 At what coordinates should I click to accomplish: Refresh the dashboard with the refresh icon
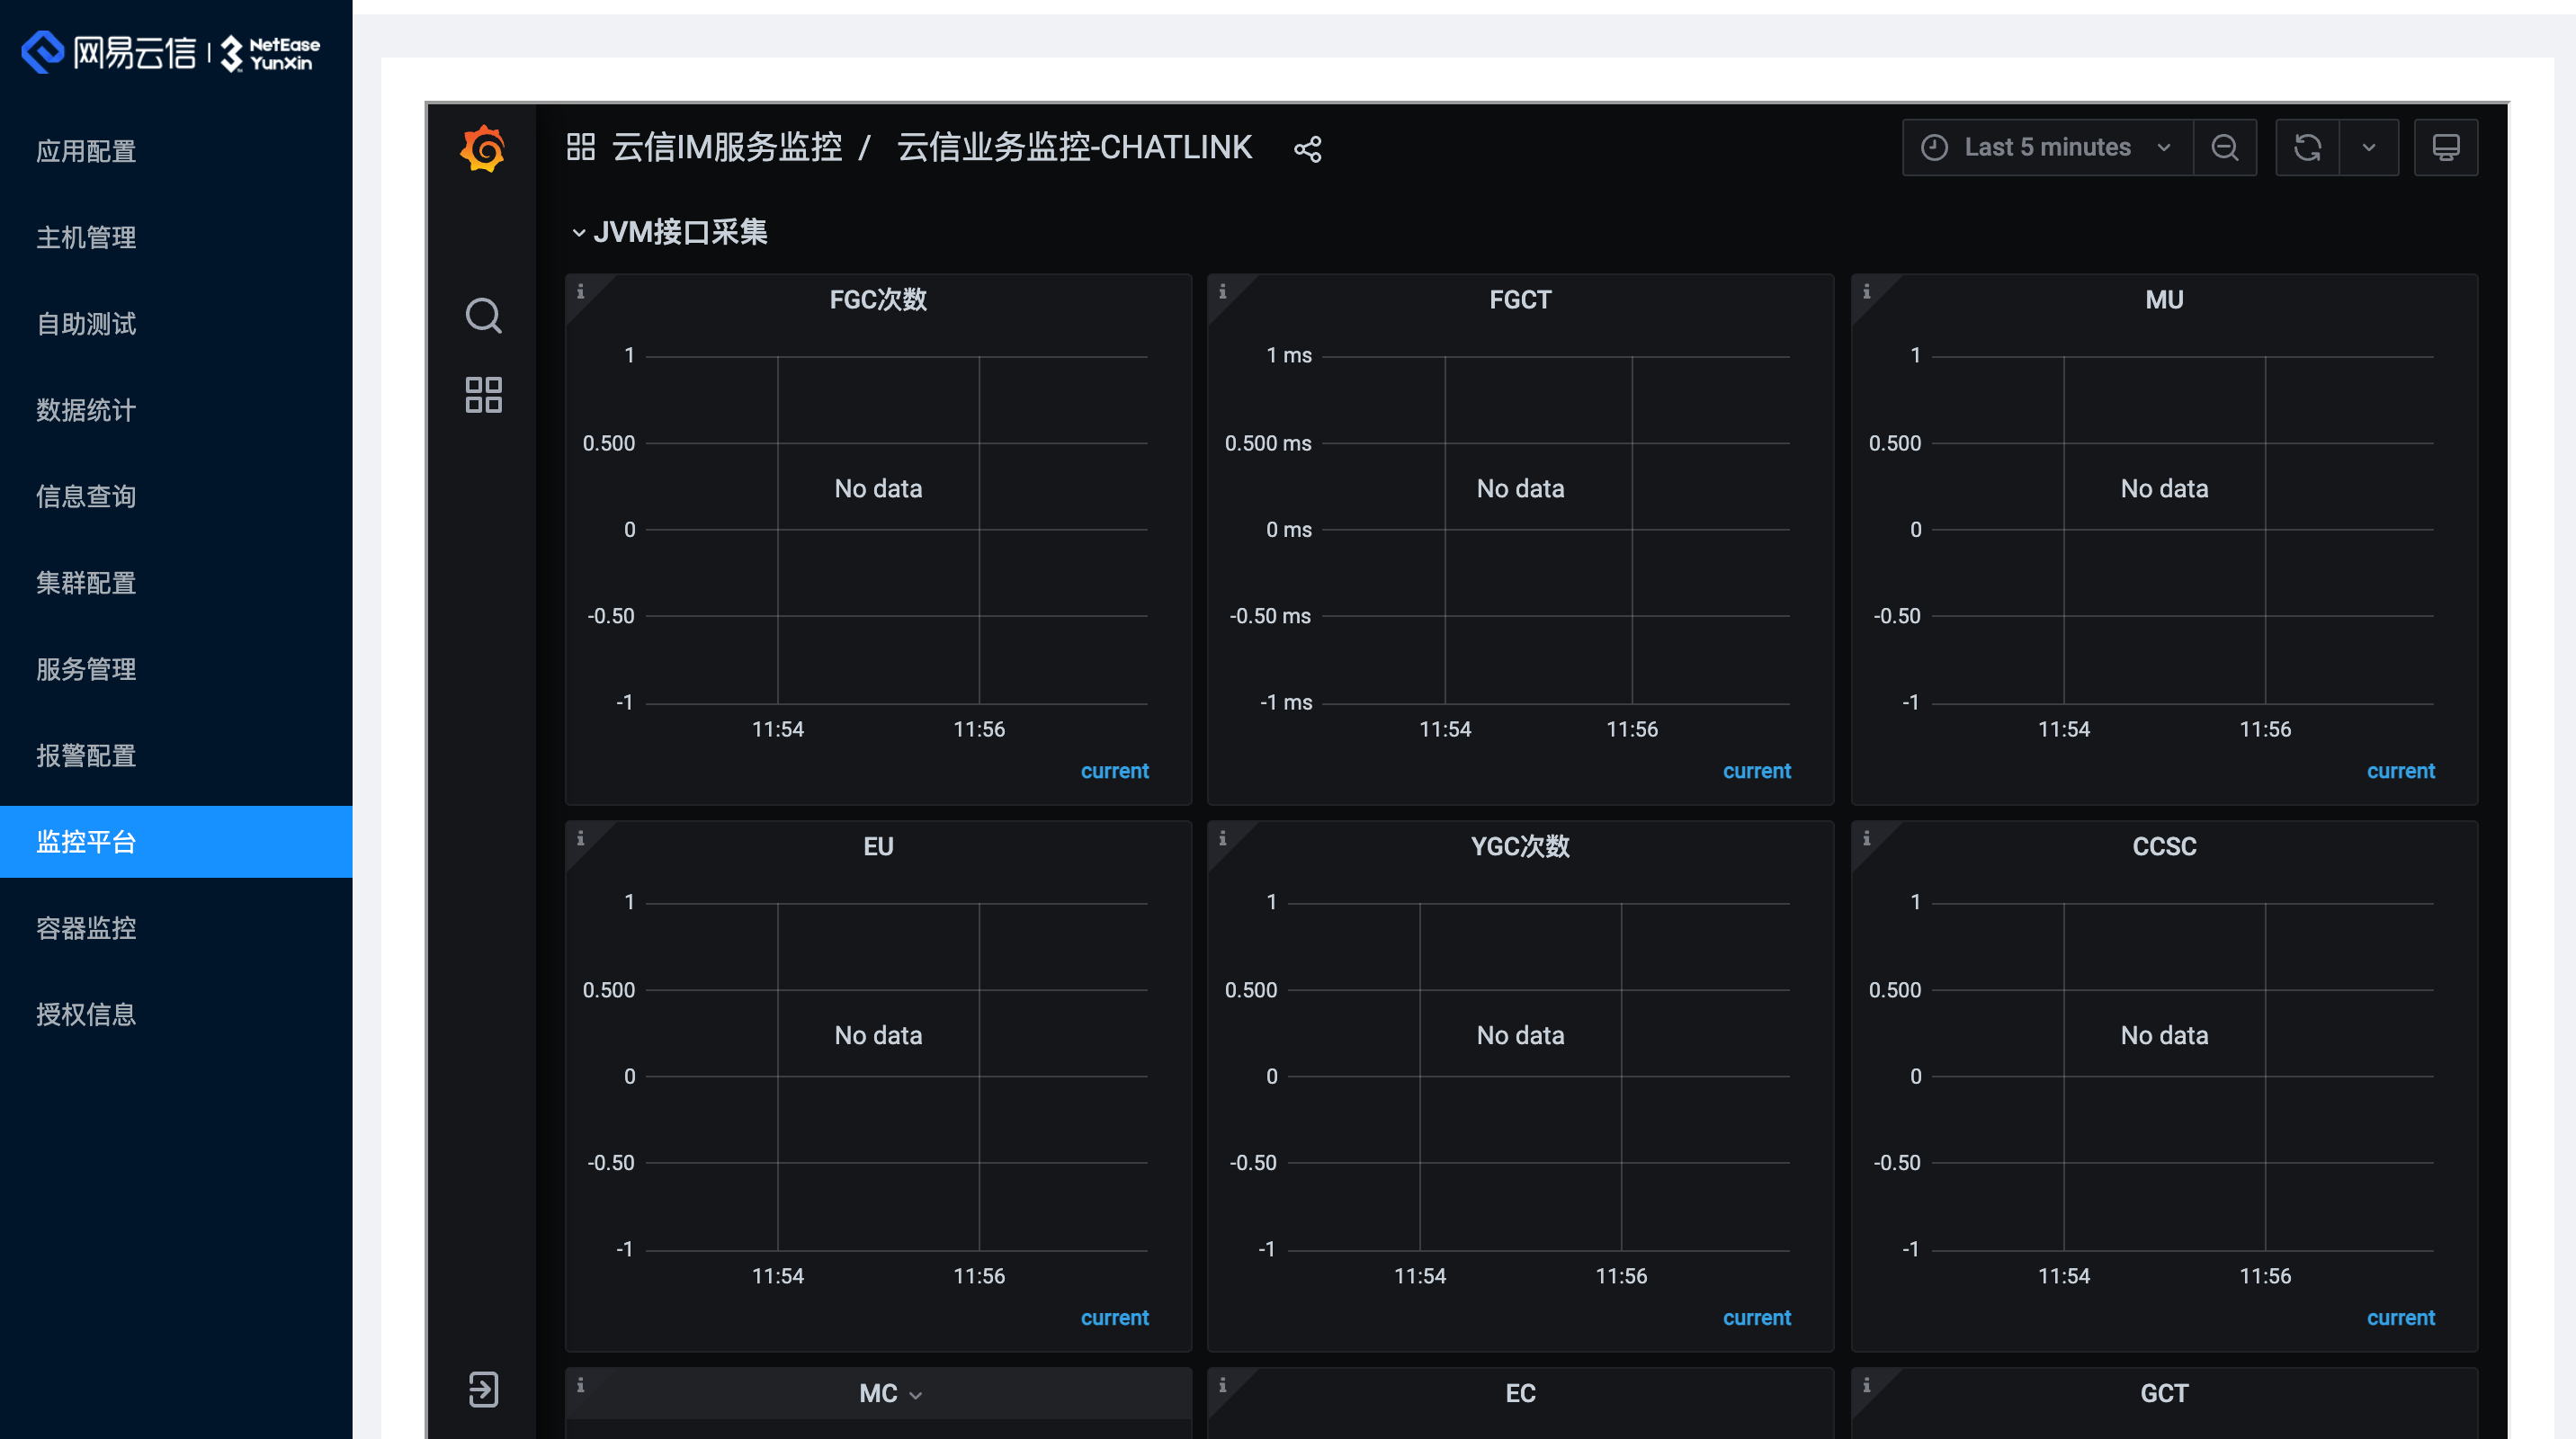tap(2308, 147)
